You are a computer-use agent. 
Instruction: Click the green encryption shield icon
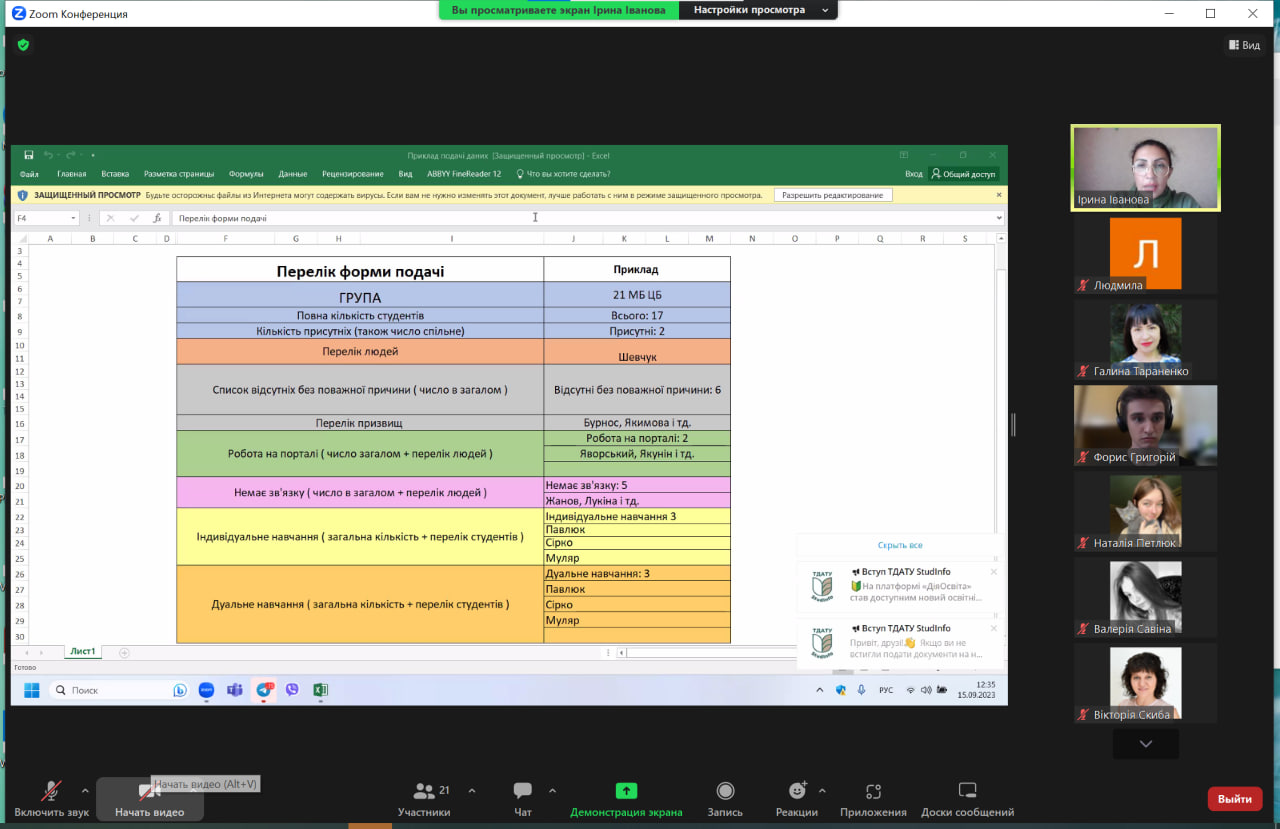pos(23,45)
